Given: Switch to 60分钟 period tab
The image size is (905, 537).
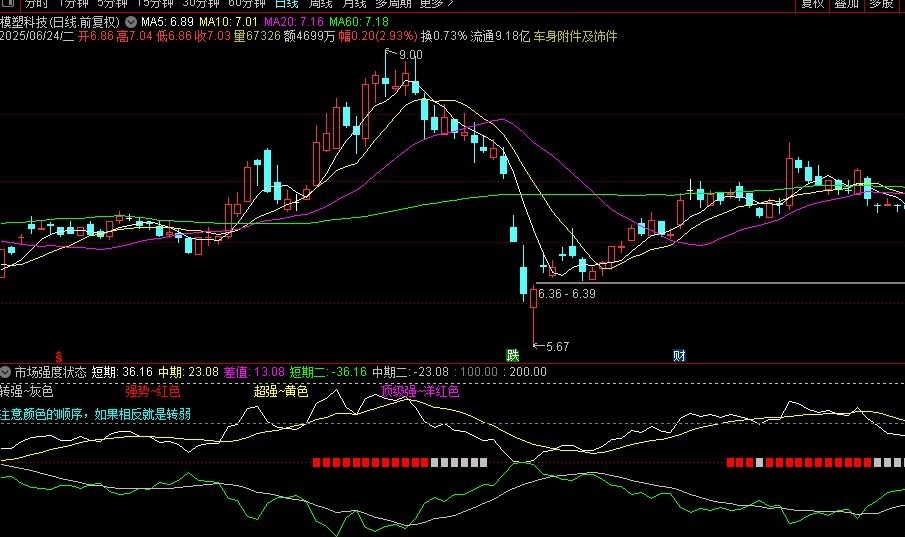Looking at the screenshot, I should tap(247, 3).
